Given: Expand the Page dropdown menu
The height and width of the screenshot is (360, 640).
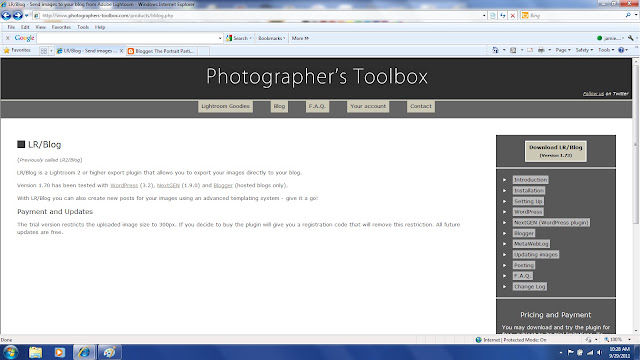Looking at the screenshot, I should 563,50.
